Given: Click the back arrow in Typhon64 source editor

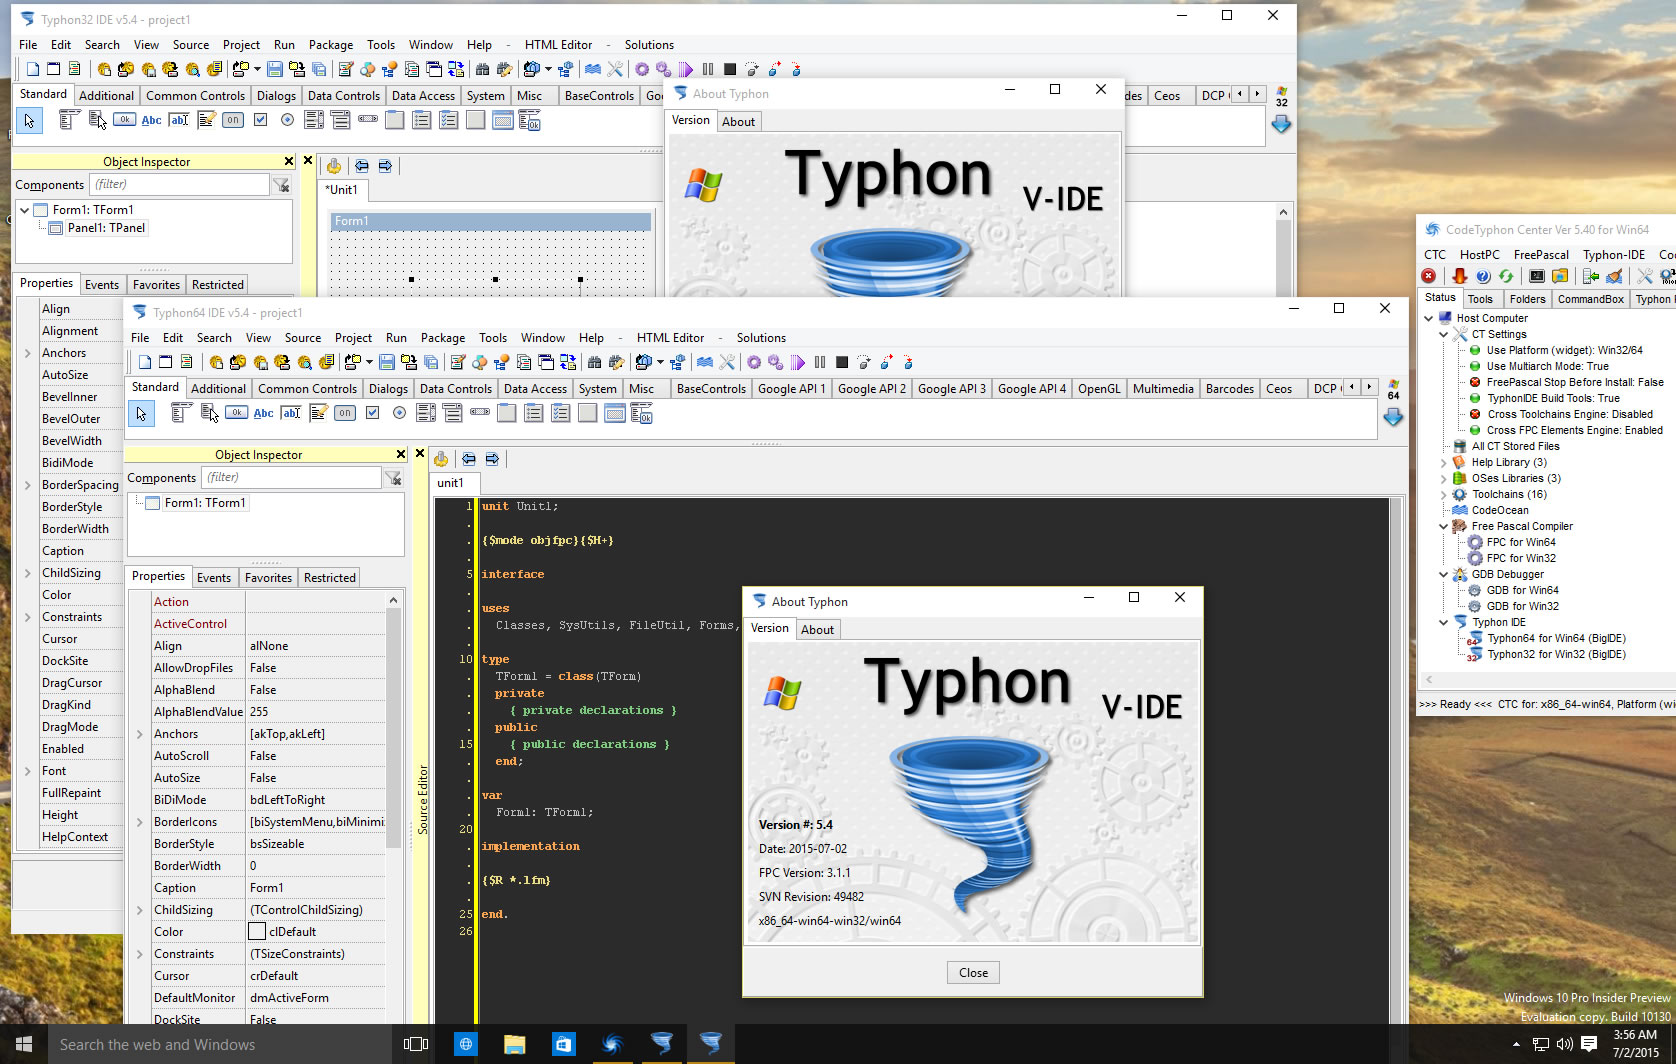Looking at the screenshot, I should pyautogui.click(x=468, y=459).
